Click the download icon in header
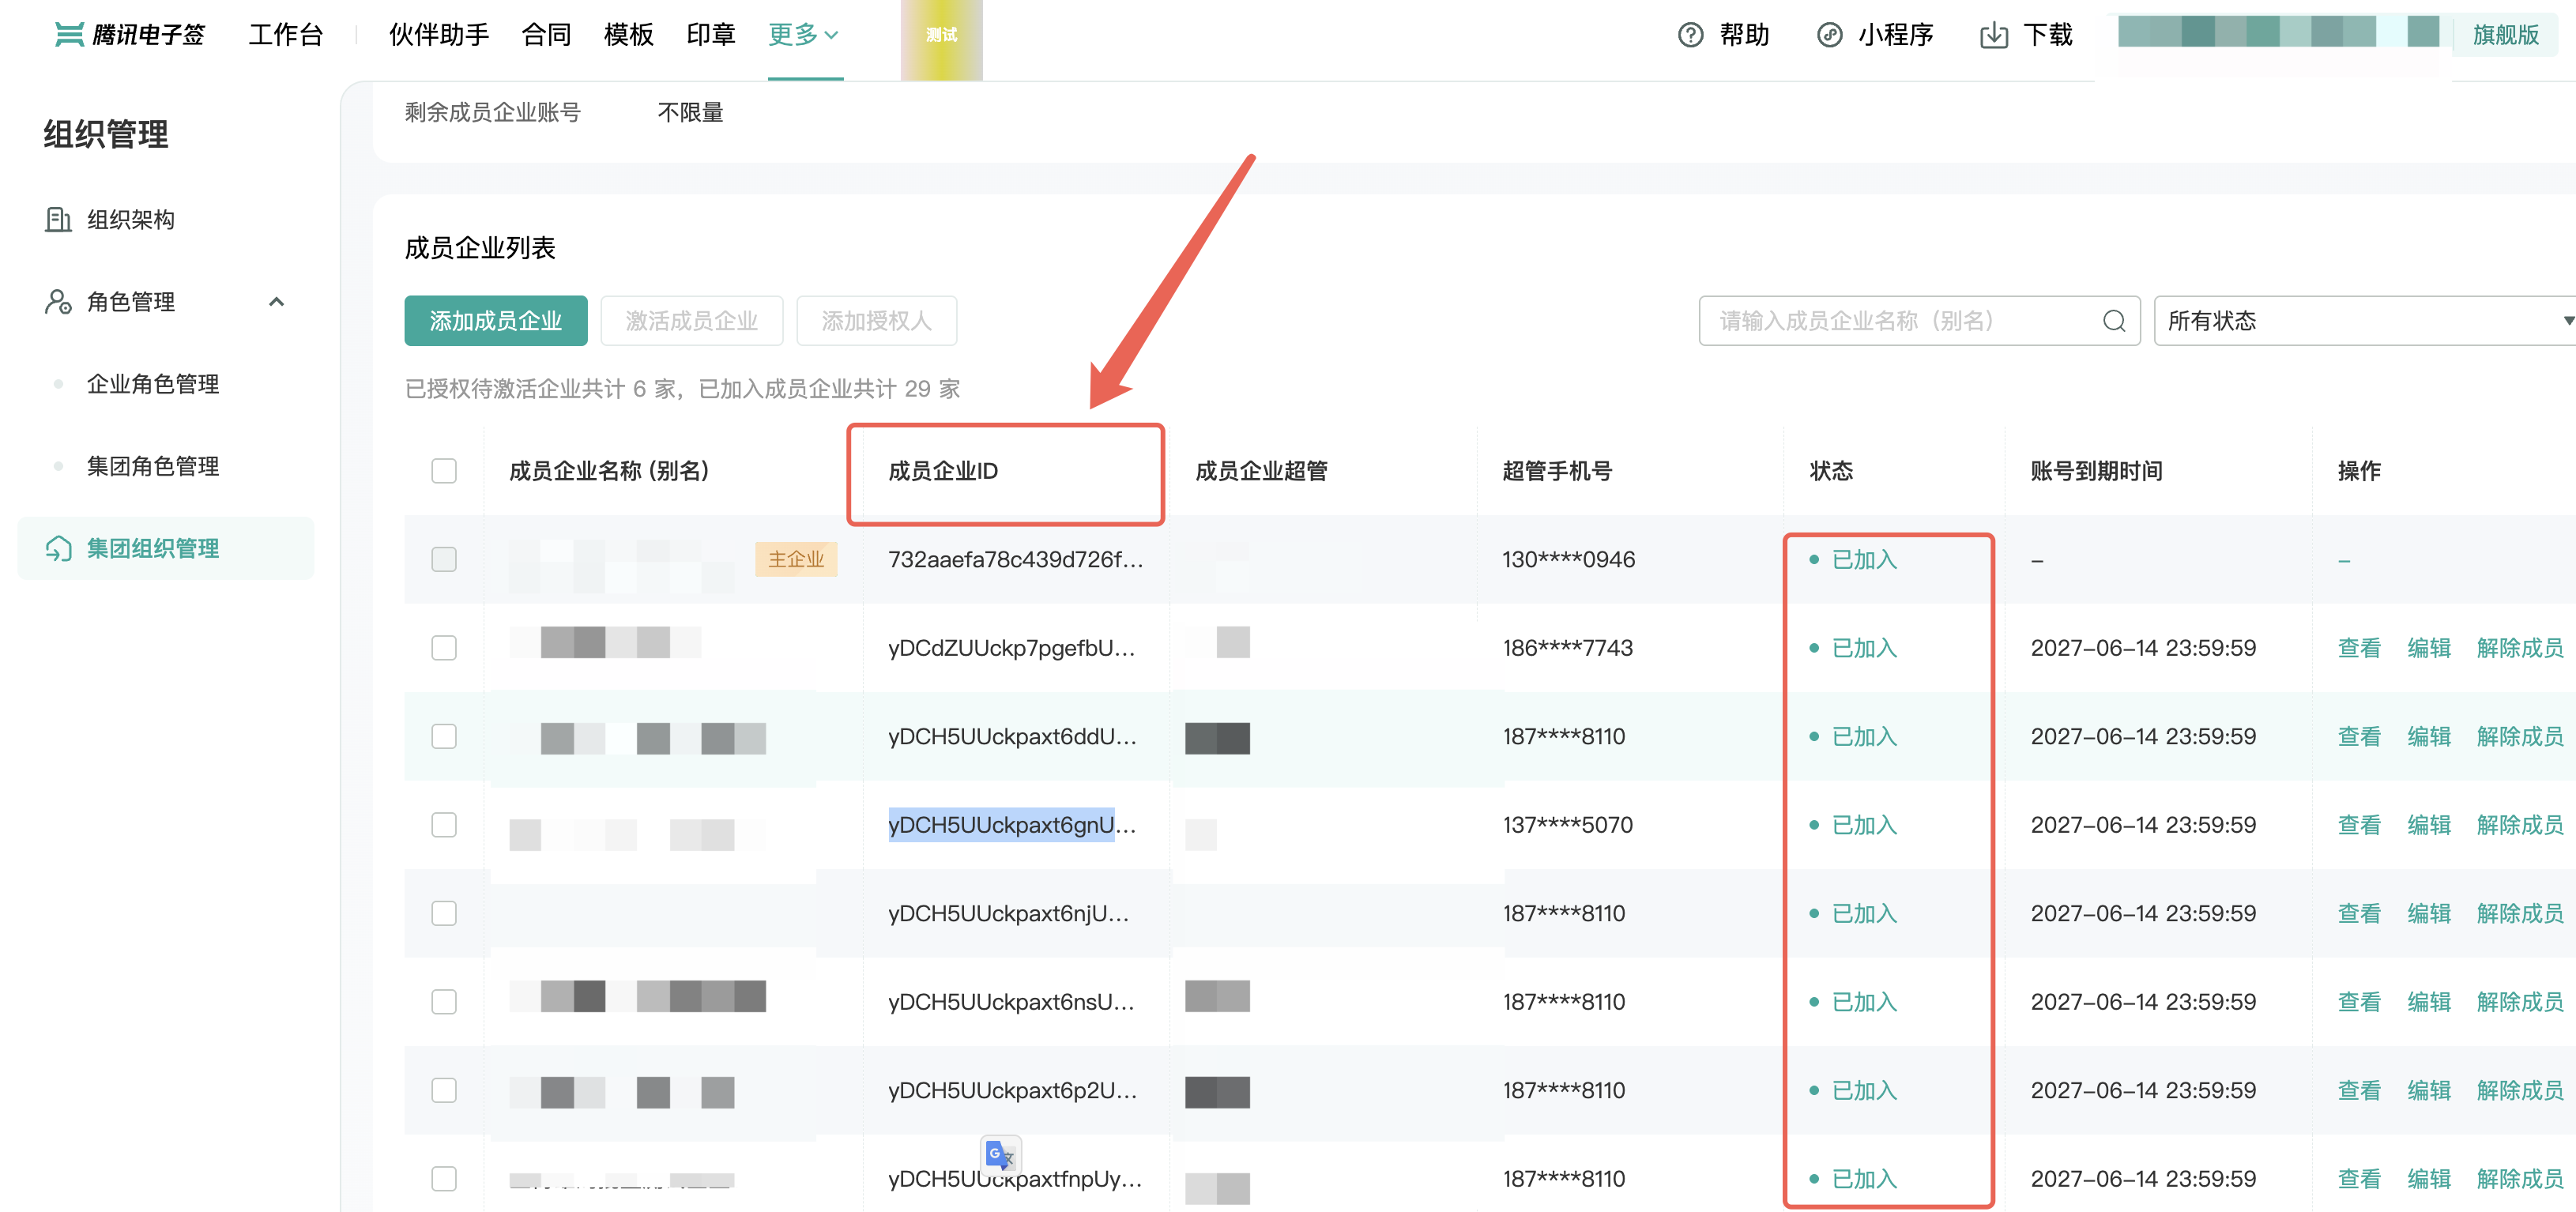This screenshot has height=1212, width=2576. pos(1993,35)
